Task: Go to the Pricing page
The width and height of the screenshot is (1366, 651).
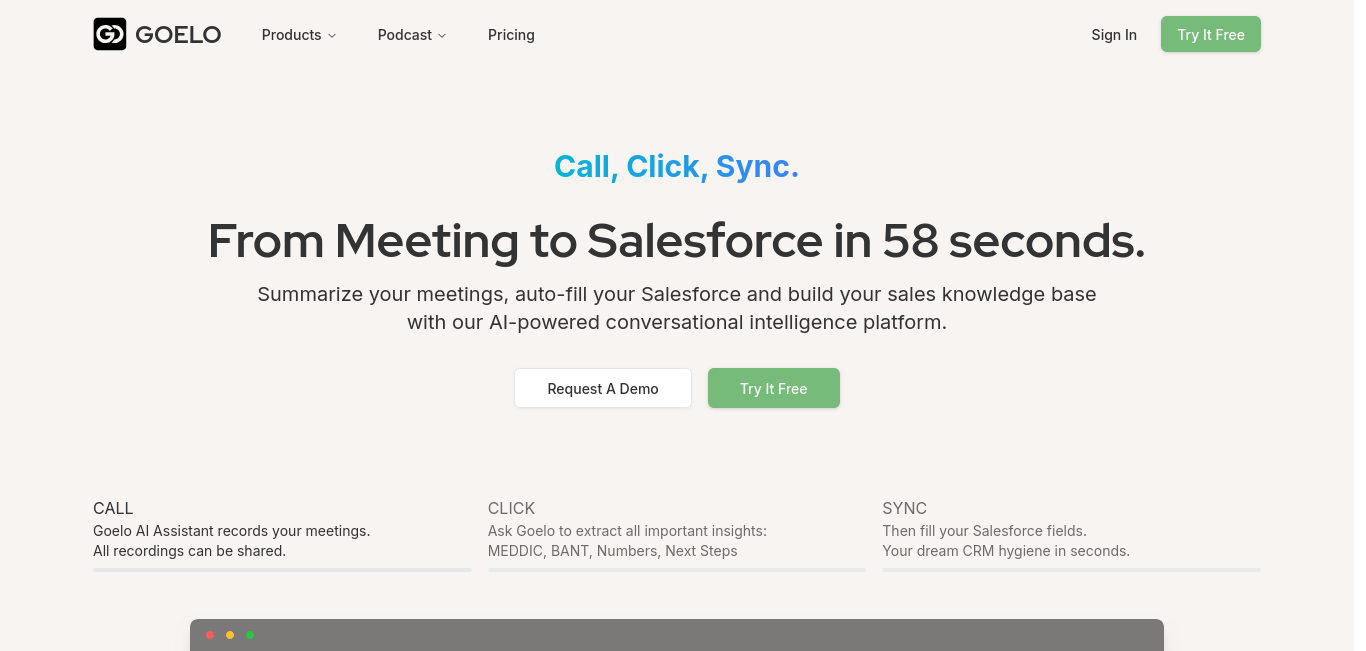Action: pos(511,35)
